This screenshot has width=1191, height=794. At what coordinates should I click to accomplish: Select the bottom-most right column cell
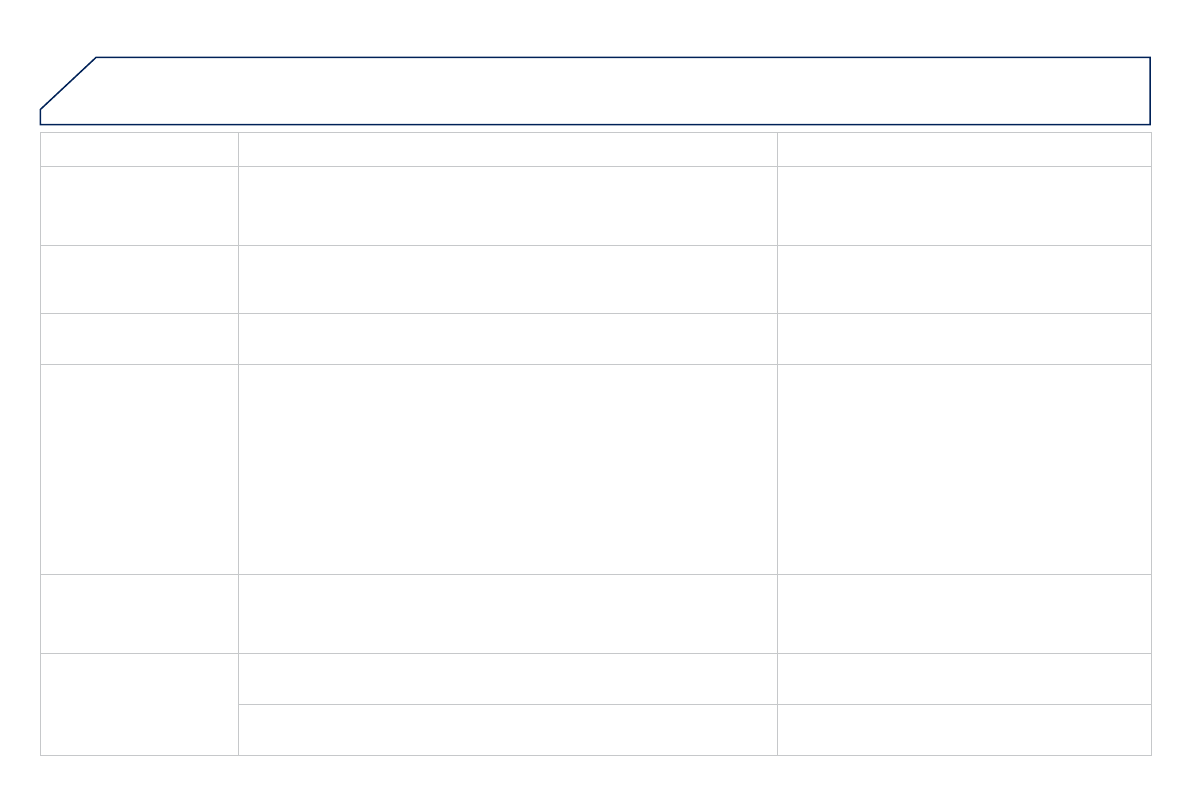(964, 729)
